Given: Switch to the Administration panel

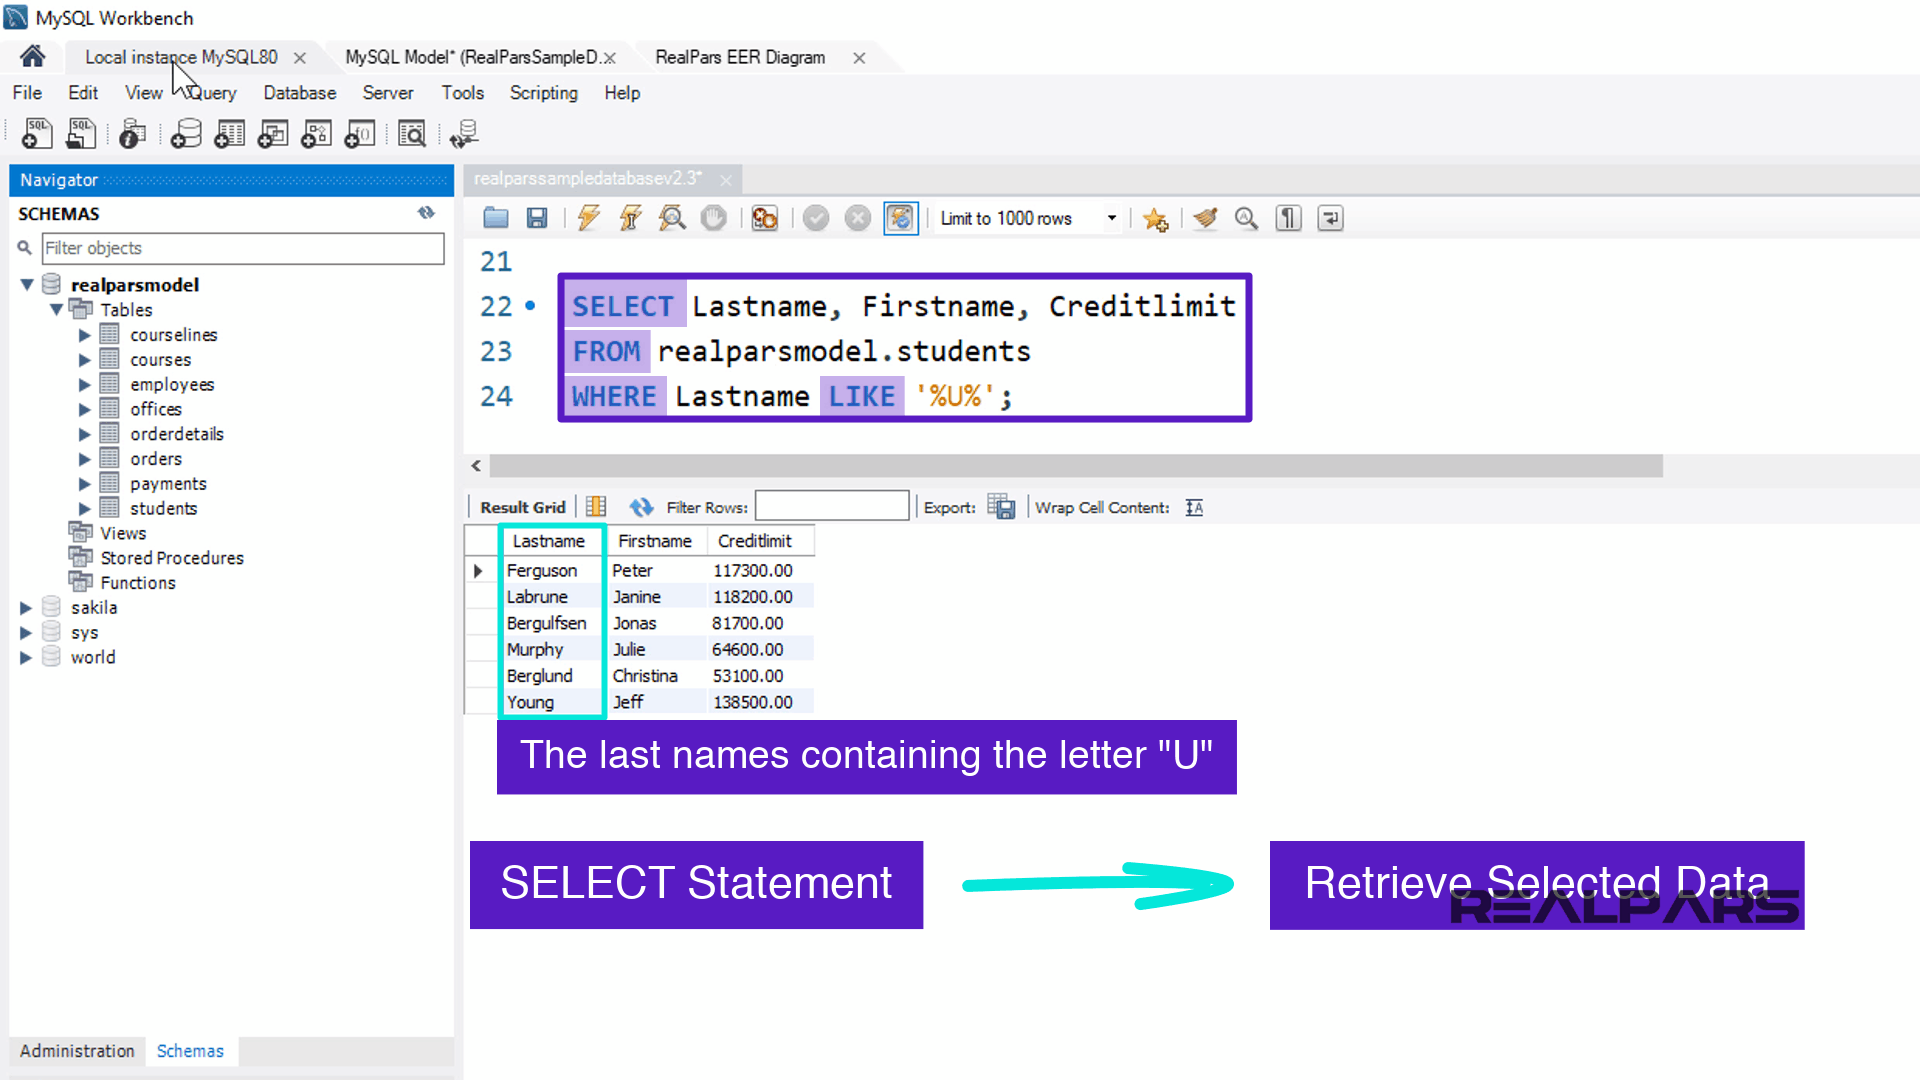Looking at the screenshot, I should point(76,1051).
